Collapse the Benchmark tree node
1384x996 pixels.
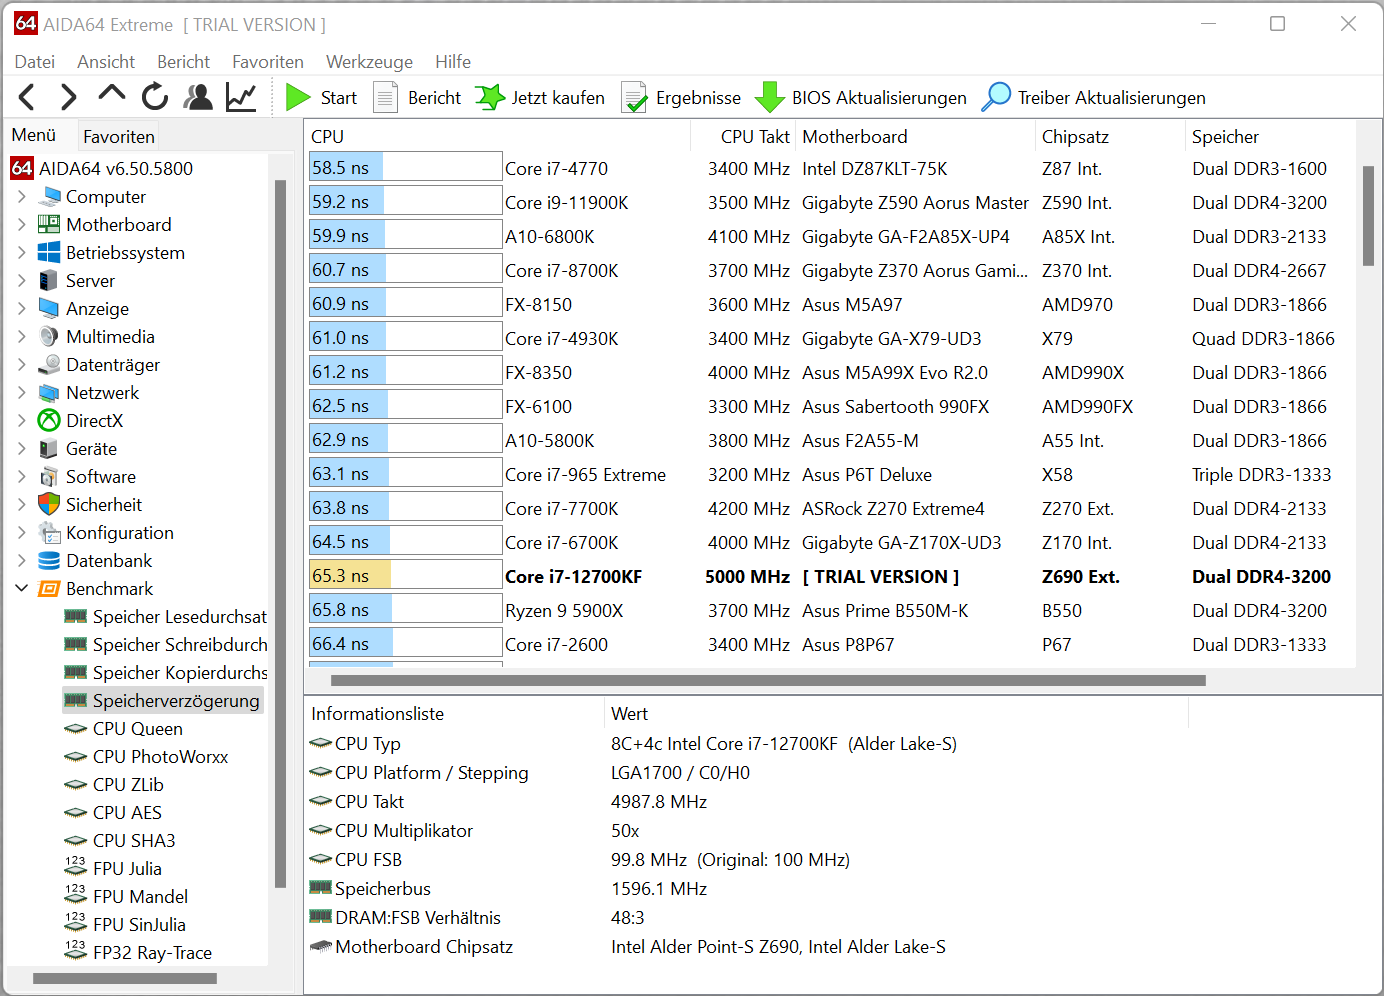pos(22,589)
